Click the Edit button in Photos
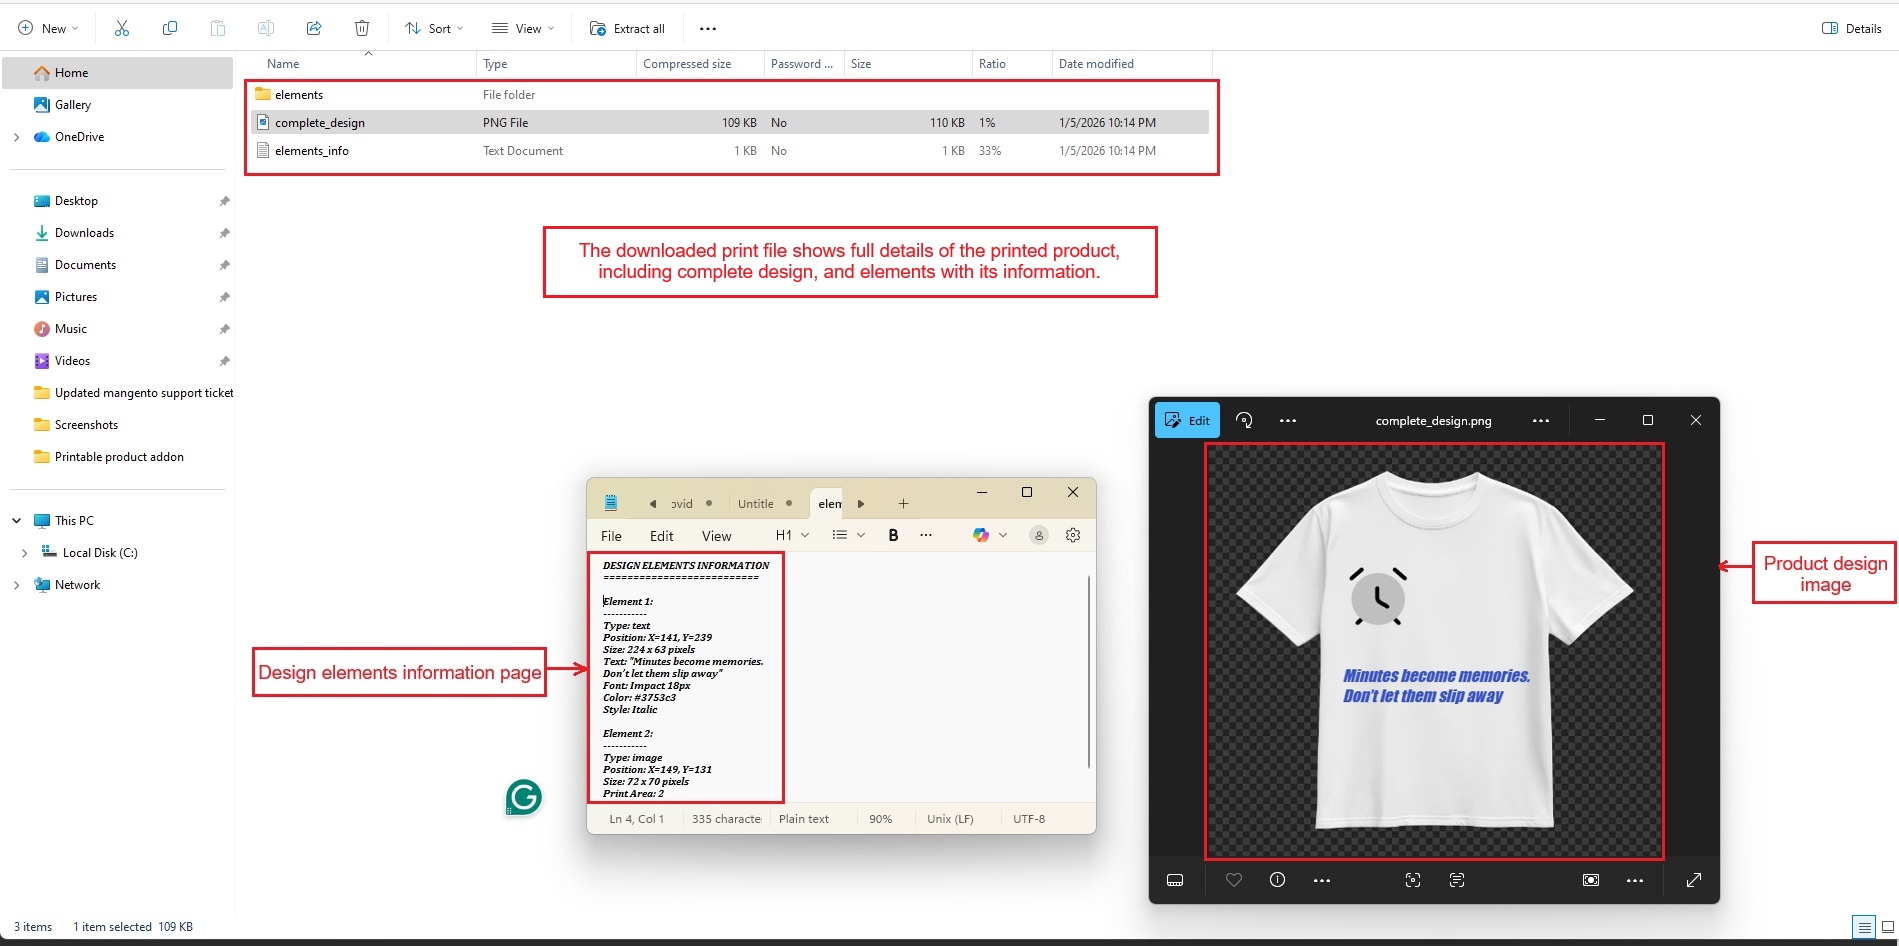 [1187, 421]
